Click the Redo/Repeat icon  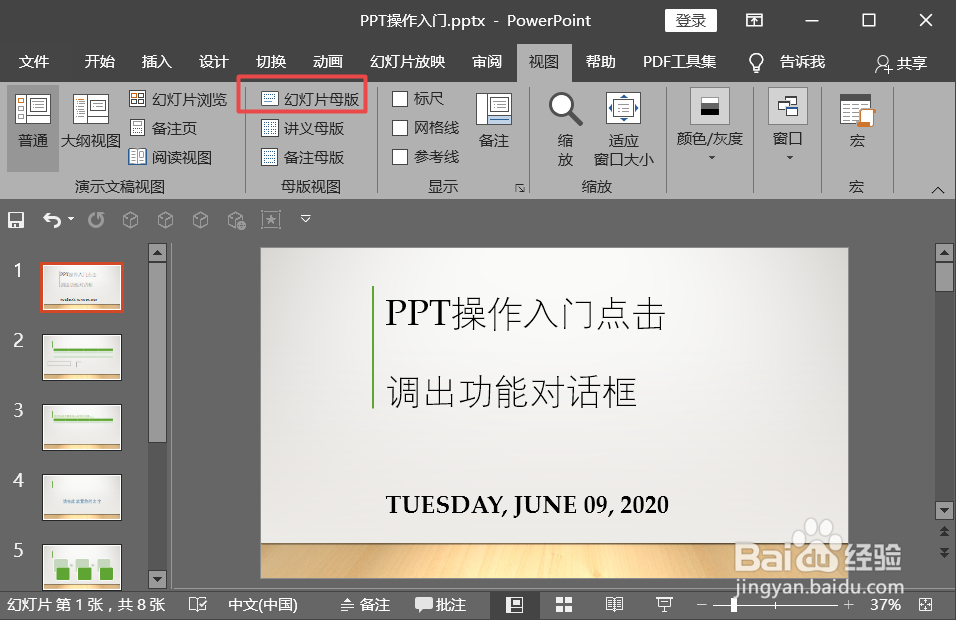pyautogui.click(x=96, y=219)
